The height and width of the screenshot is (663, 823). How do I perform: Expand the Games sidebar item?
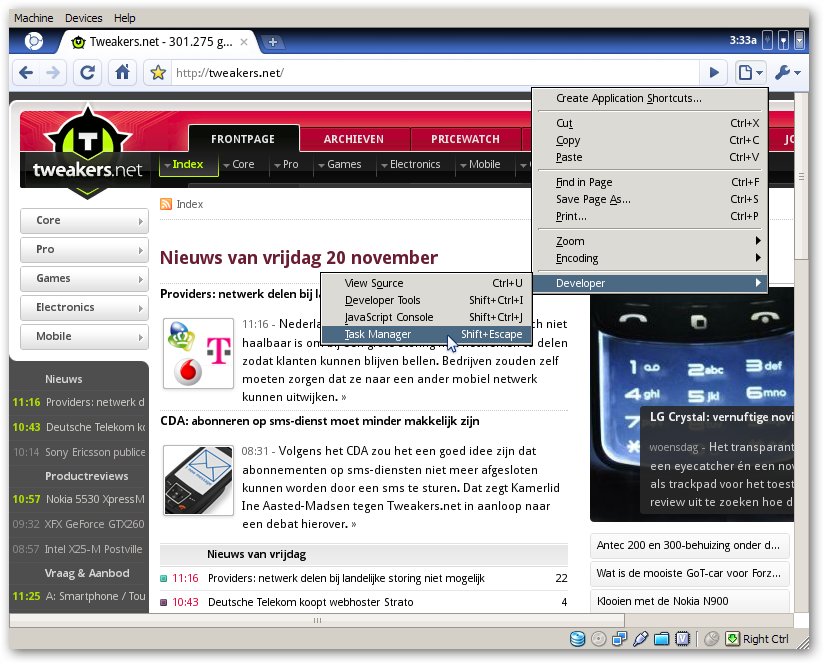pos(85,278)
